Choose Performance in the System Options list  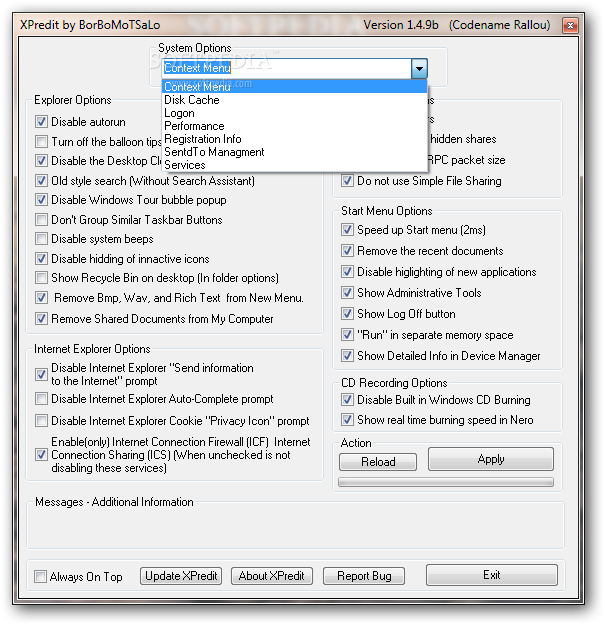pyautogui.click(x=295, y=126)
